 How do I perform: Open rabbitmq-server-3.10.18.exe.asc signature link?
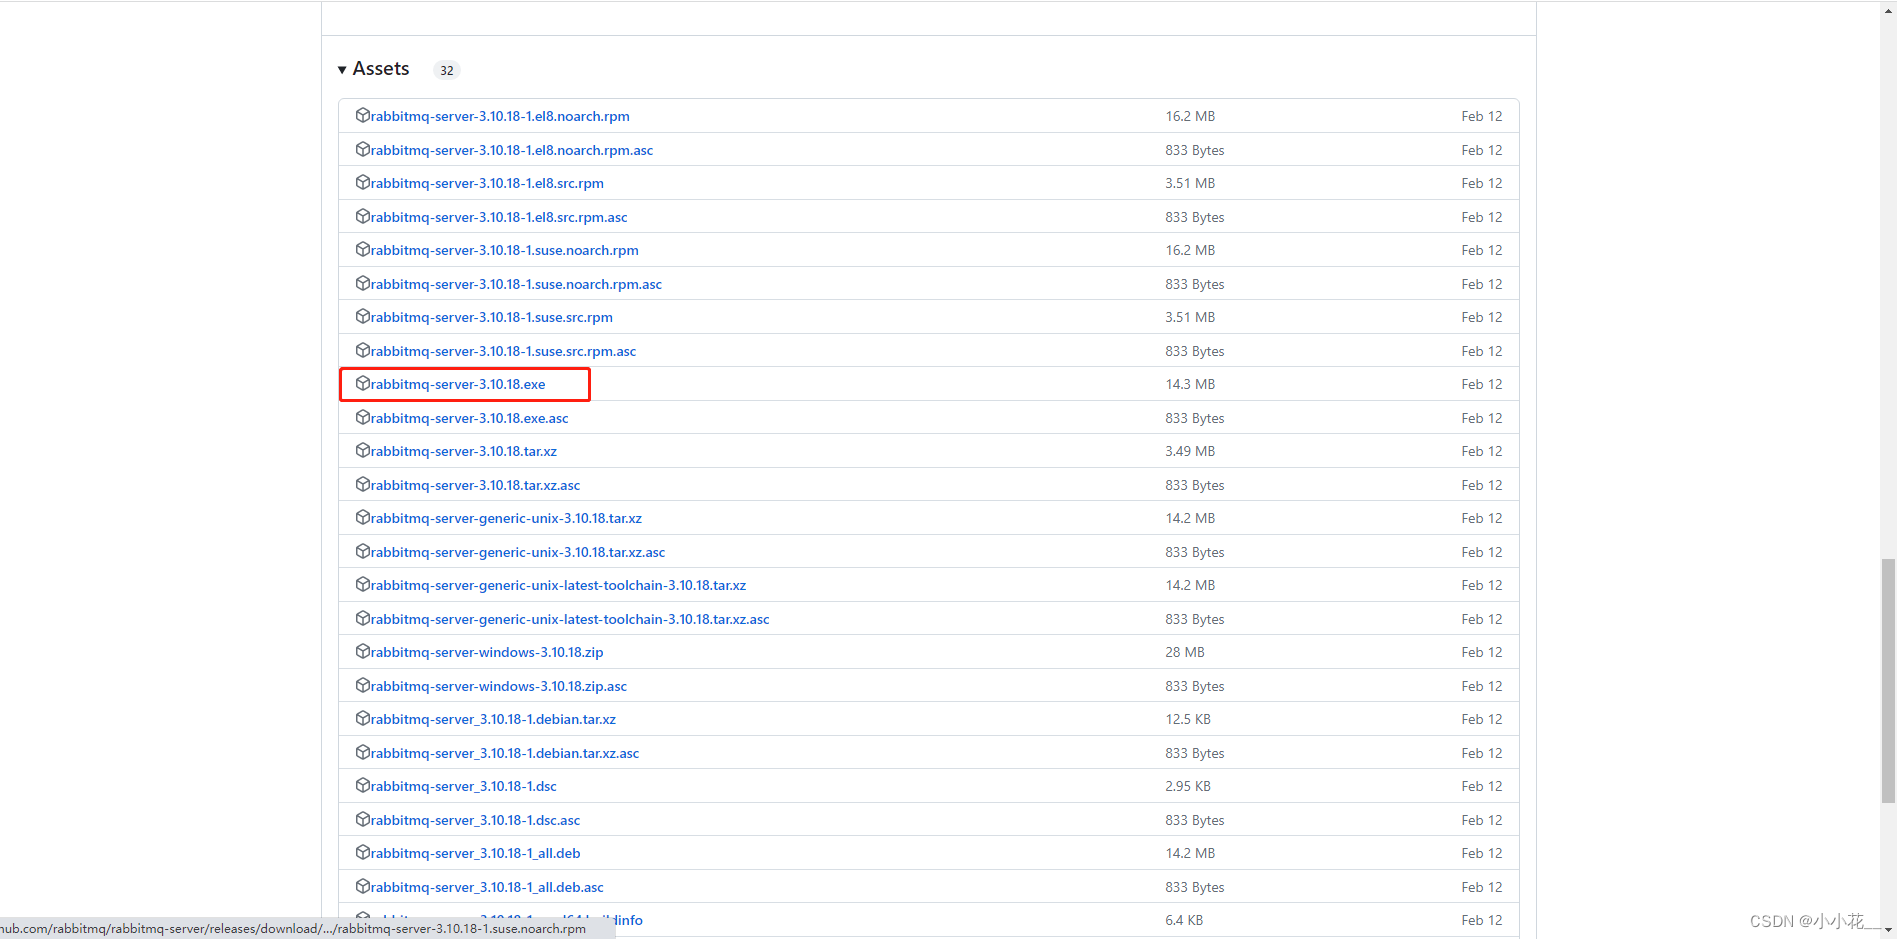470,419
